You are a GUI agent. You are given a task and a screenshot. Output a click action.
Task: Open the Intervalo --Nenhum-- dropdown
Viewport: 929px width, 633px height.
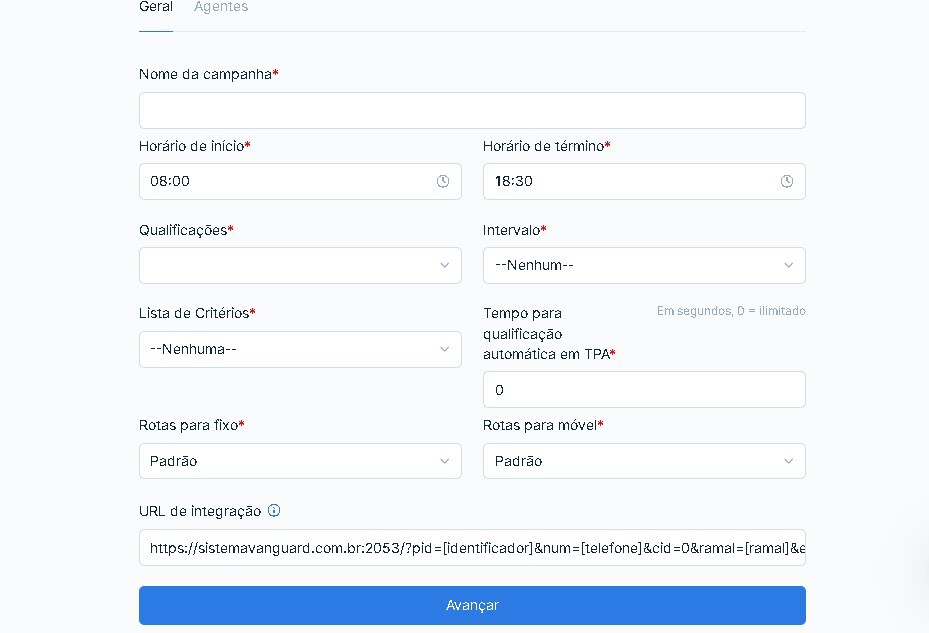click(644, 266)
